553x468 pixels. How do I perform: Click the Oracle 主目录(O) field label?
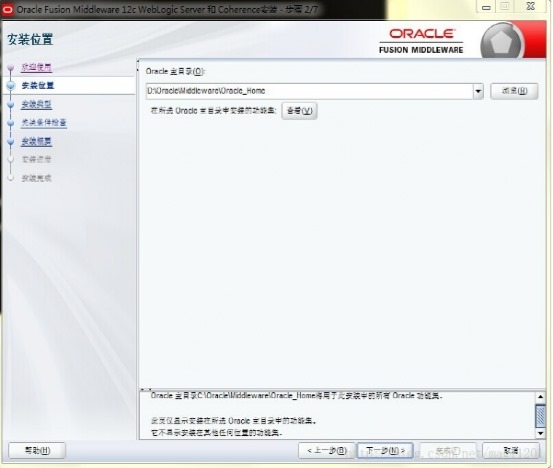[175, 71]
